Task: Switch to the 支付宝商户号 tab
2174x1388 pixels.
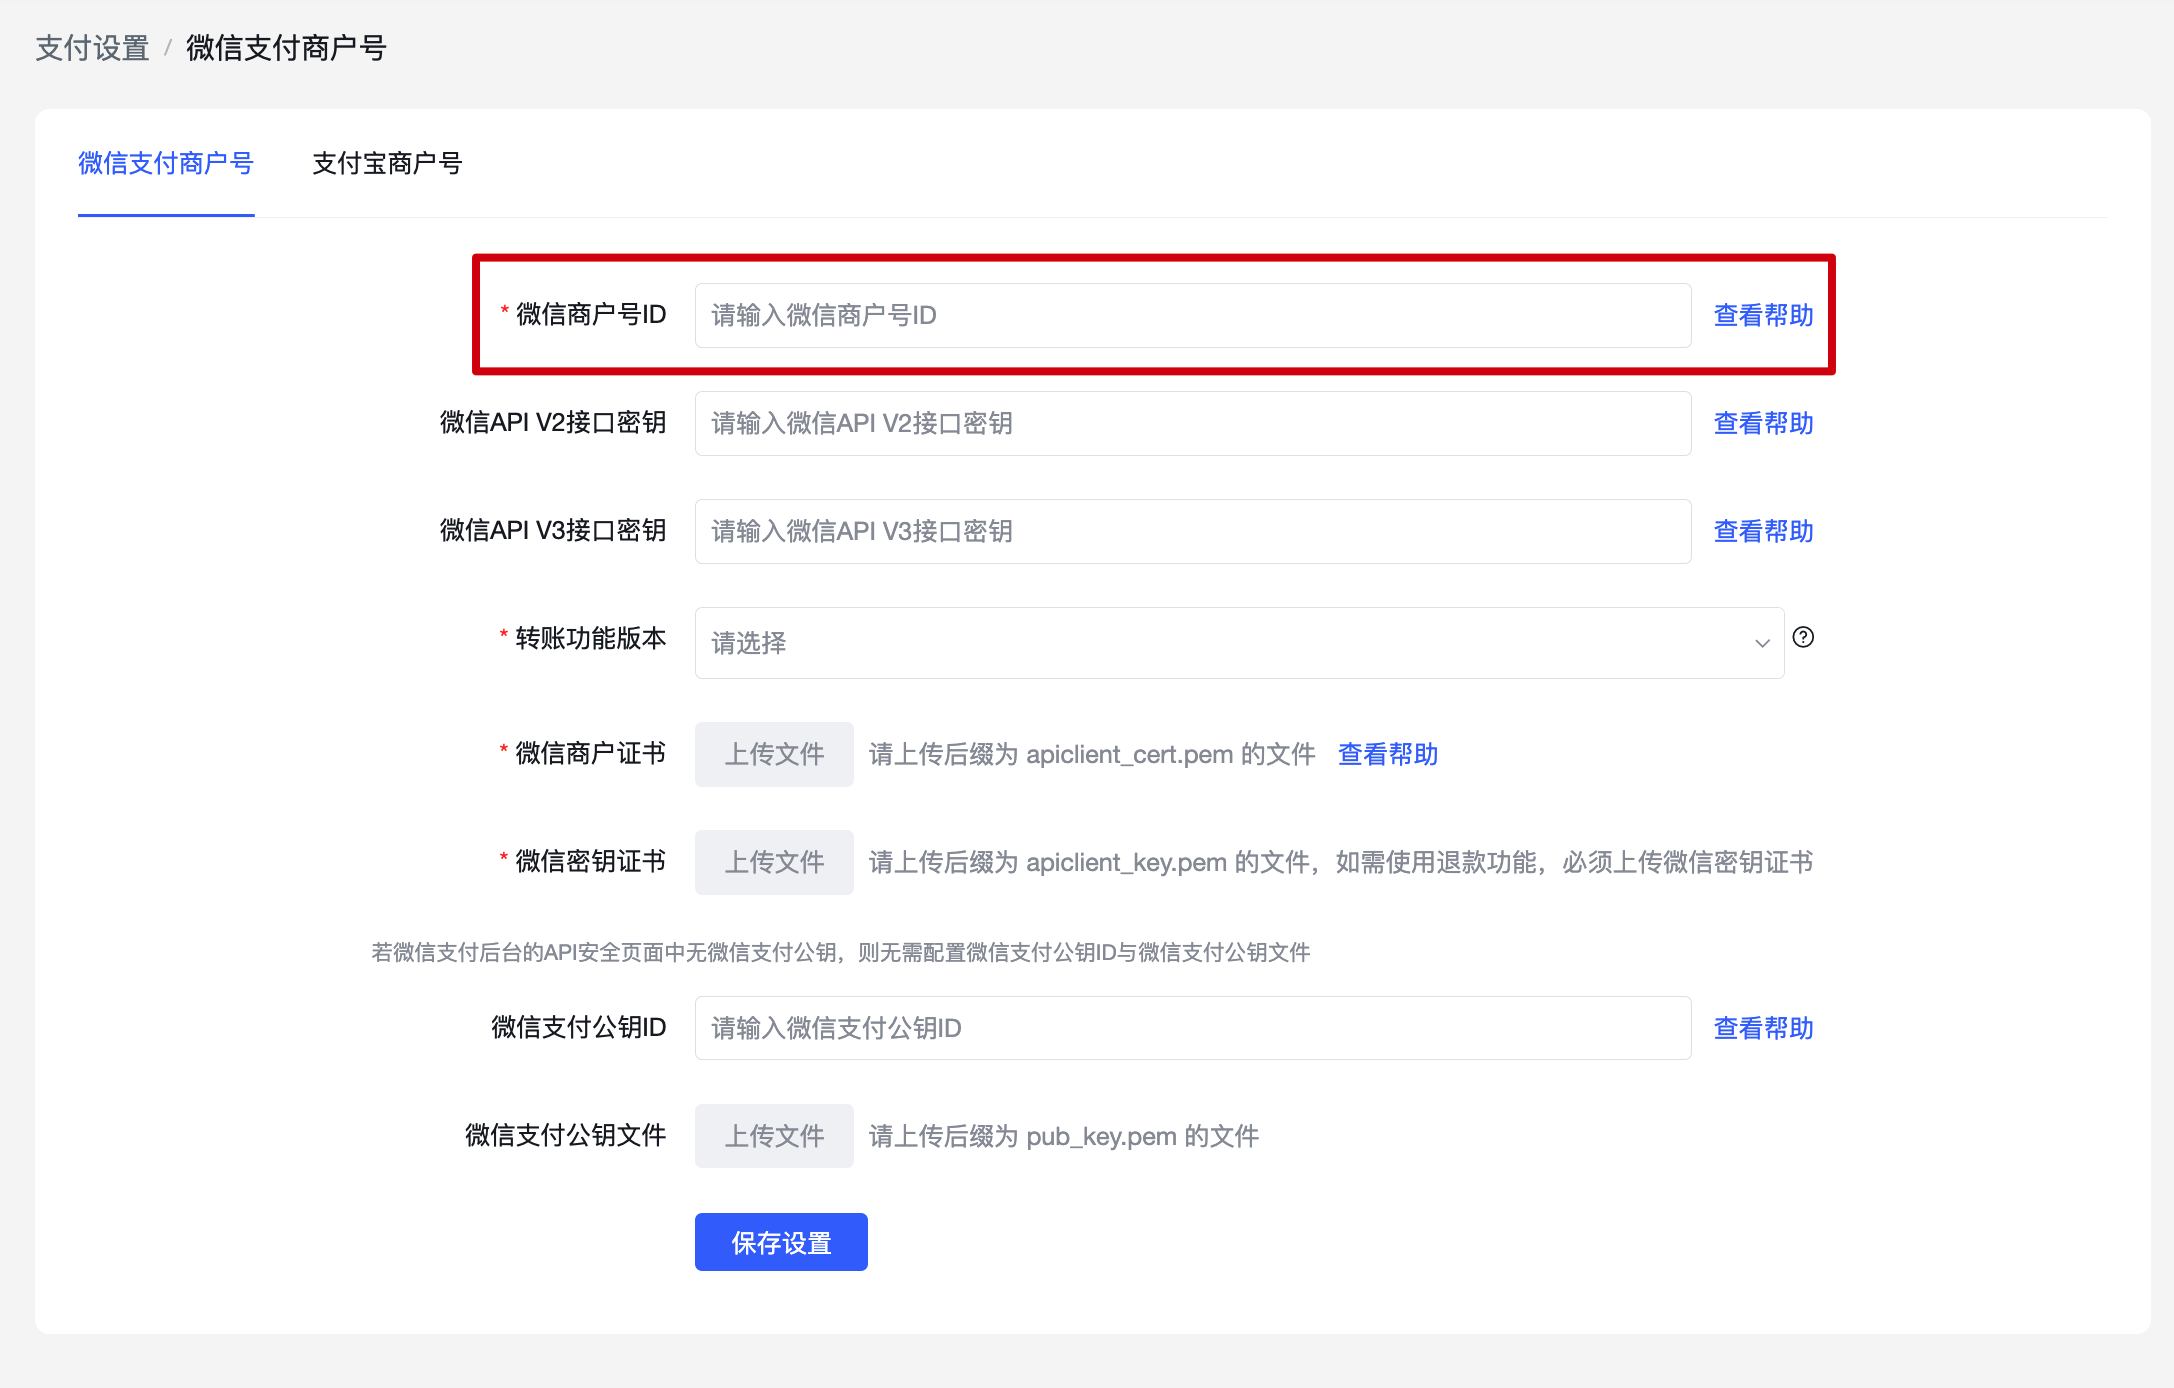Action: click(387, 163)
